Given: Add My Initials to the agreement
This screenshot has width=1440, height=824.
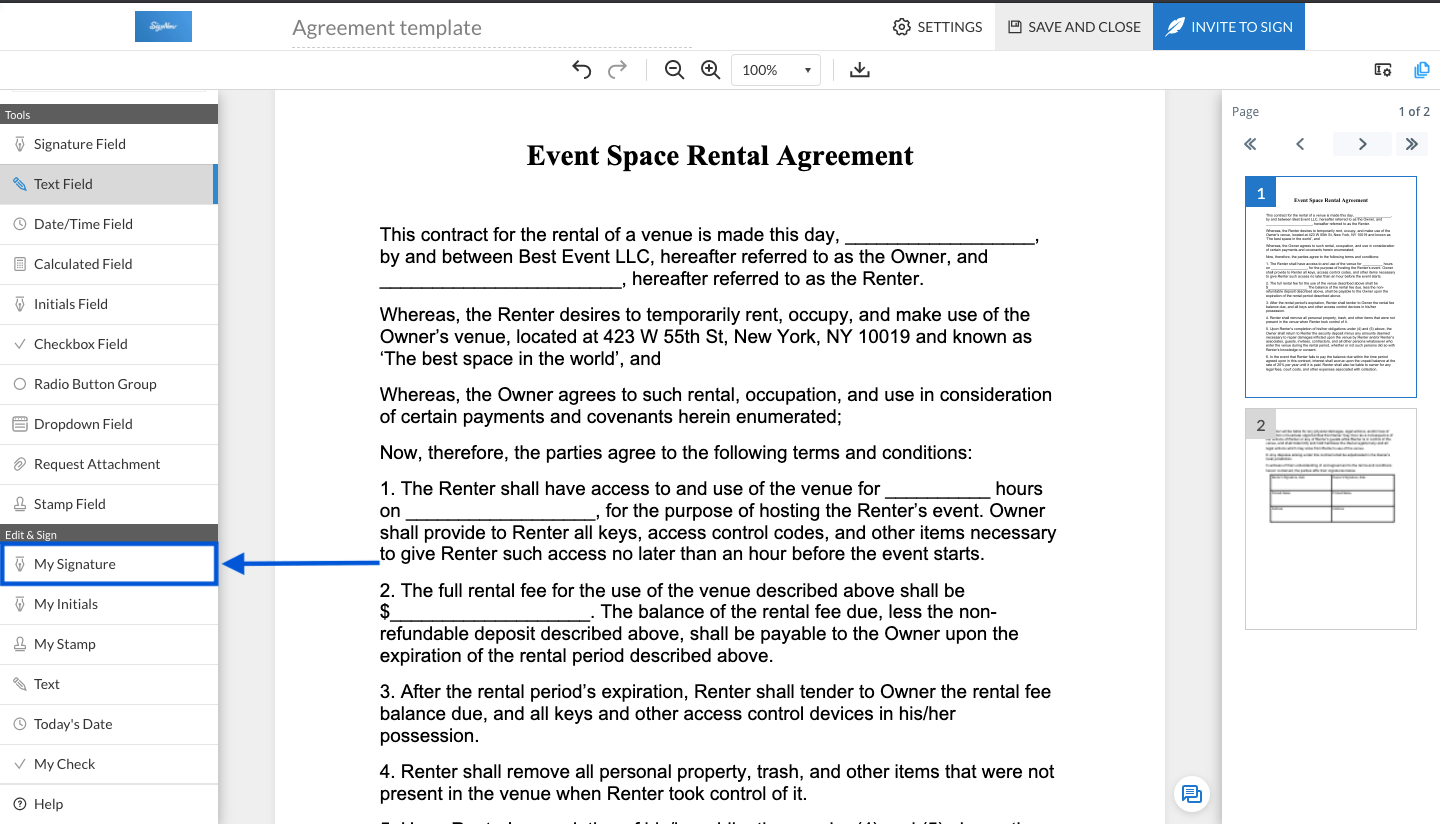Looking at the screenshot, I should coord(66,603).
